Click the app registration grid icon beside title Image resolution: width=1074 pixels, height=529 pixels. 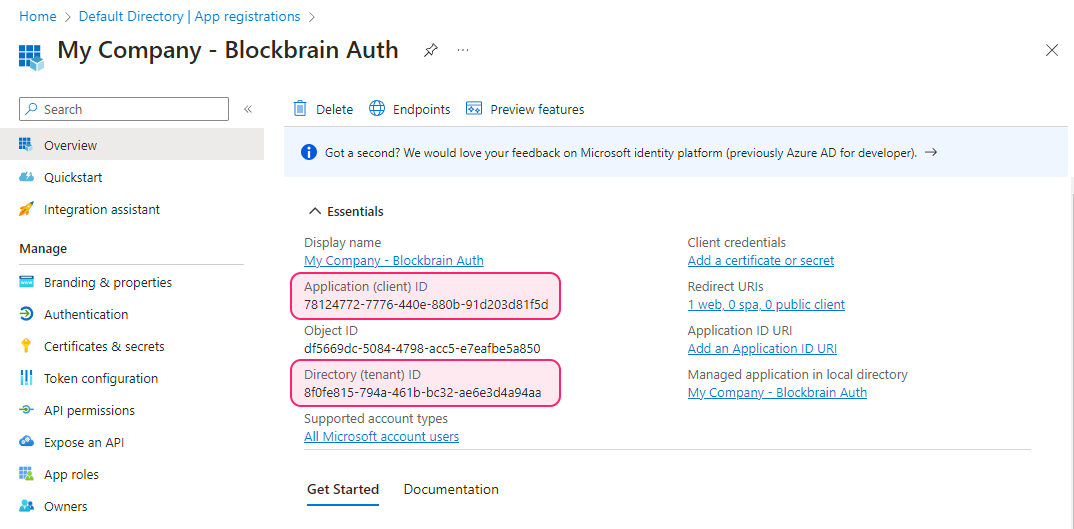pos(32,57)
